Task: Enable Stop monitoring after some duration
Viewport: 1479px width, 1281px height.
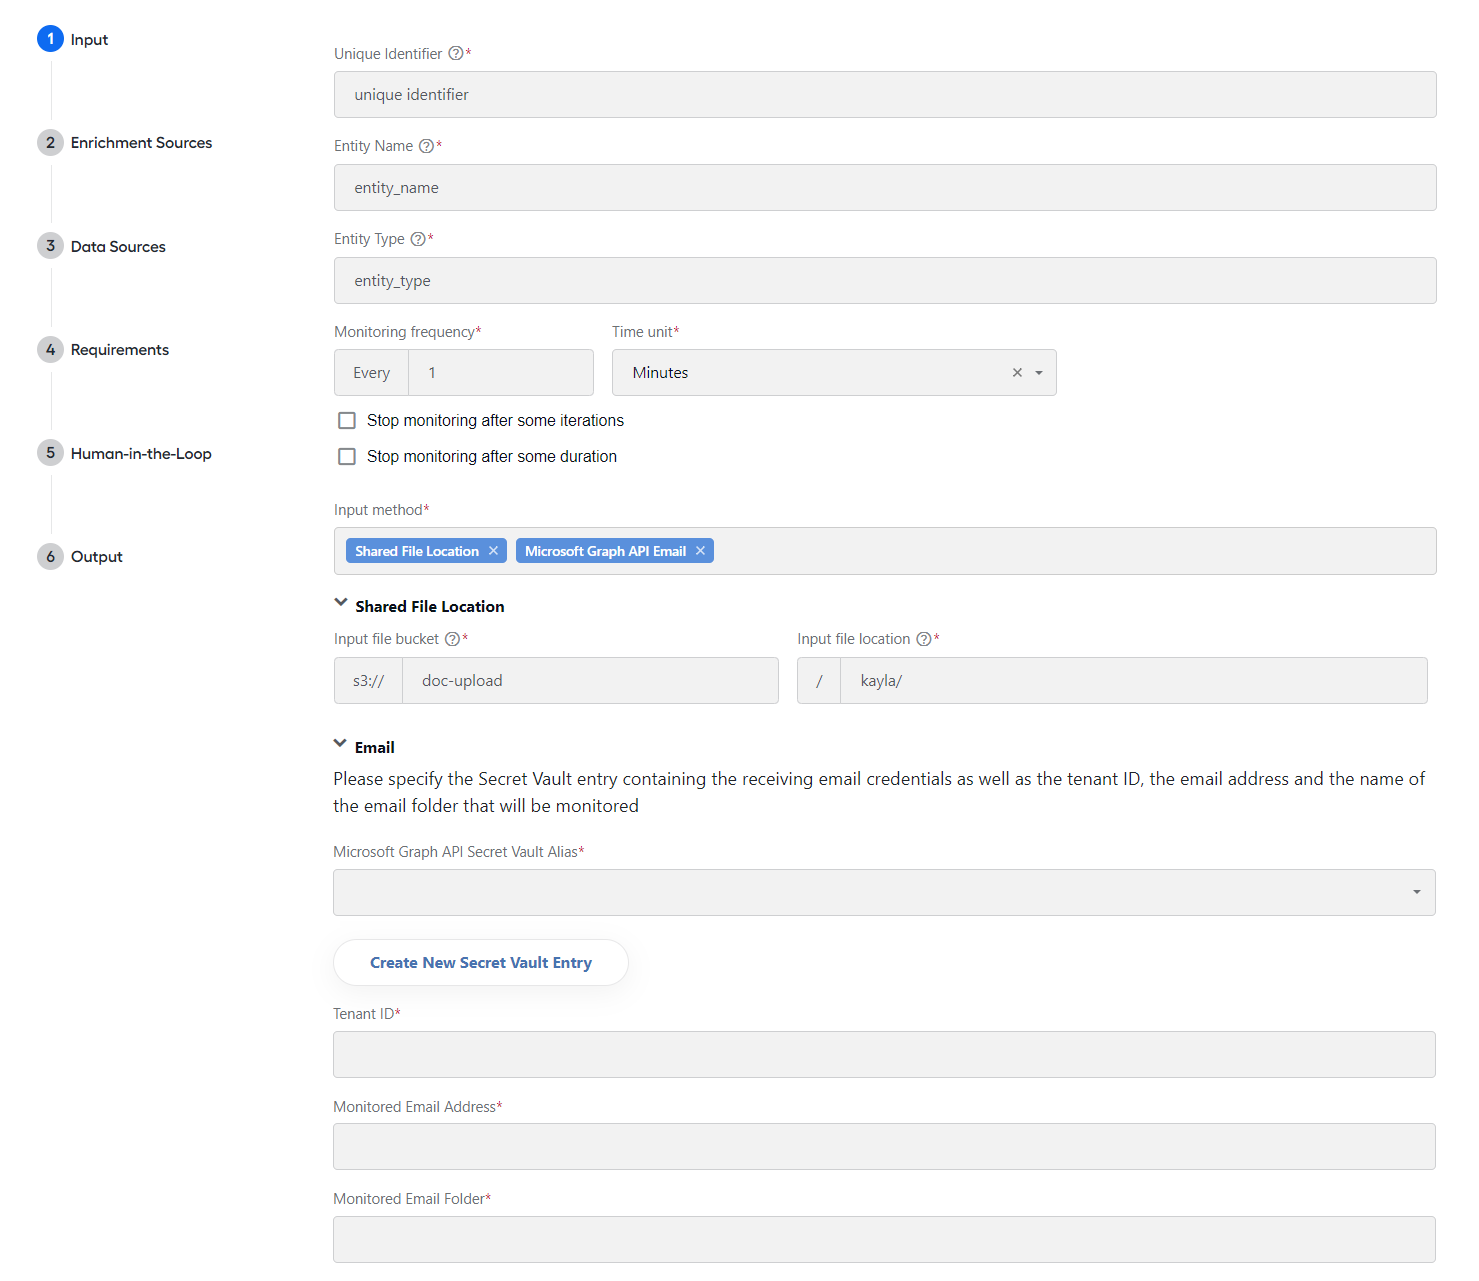Action: click(347, 457)
